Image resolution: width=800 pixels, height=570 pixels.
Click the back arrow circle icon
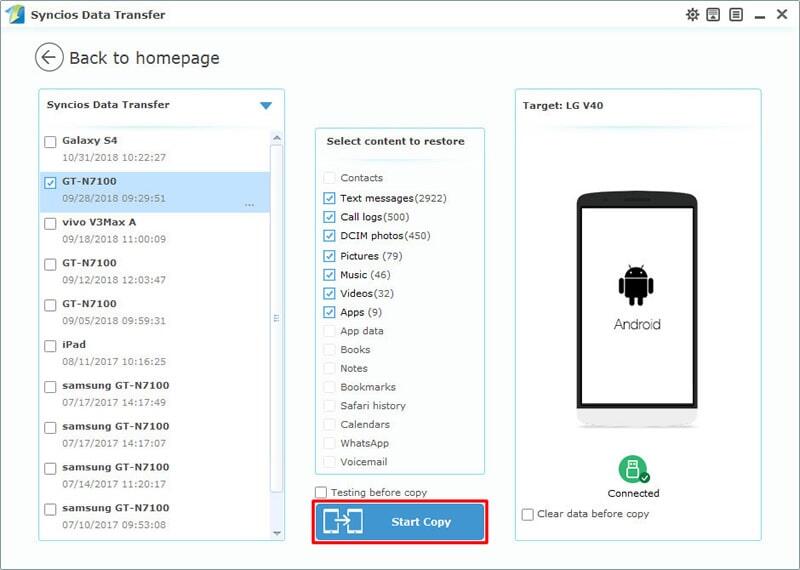(49, 57)
